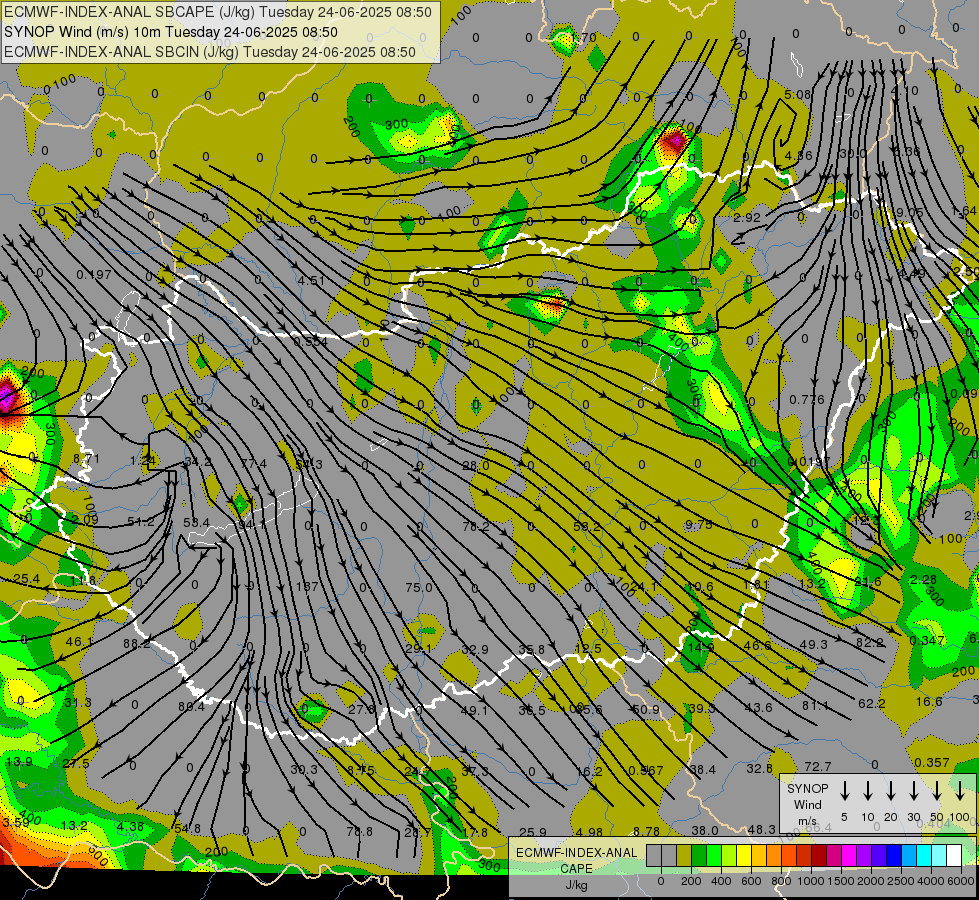Select the SBCIN title line

click(x=209, y=52)
